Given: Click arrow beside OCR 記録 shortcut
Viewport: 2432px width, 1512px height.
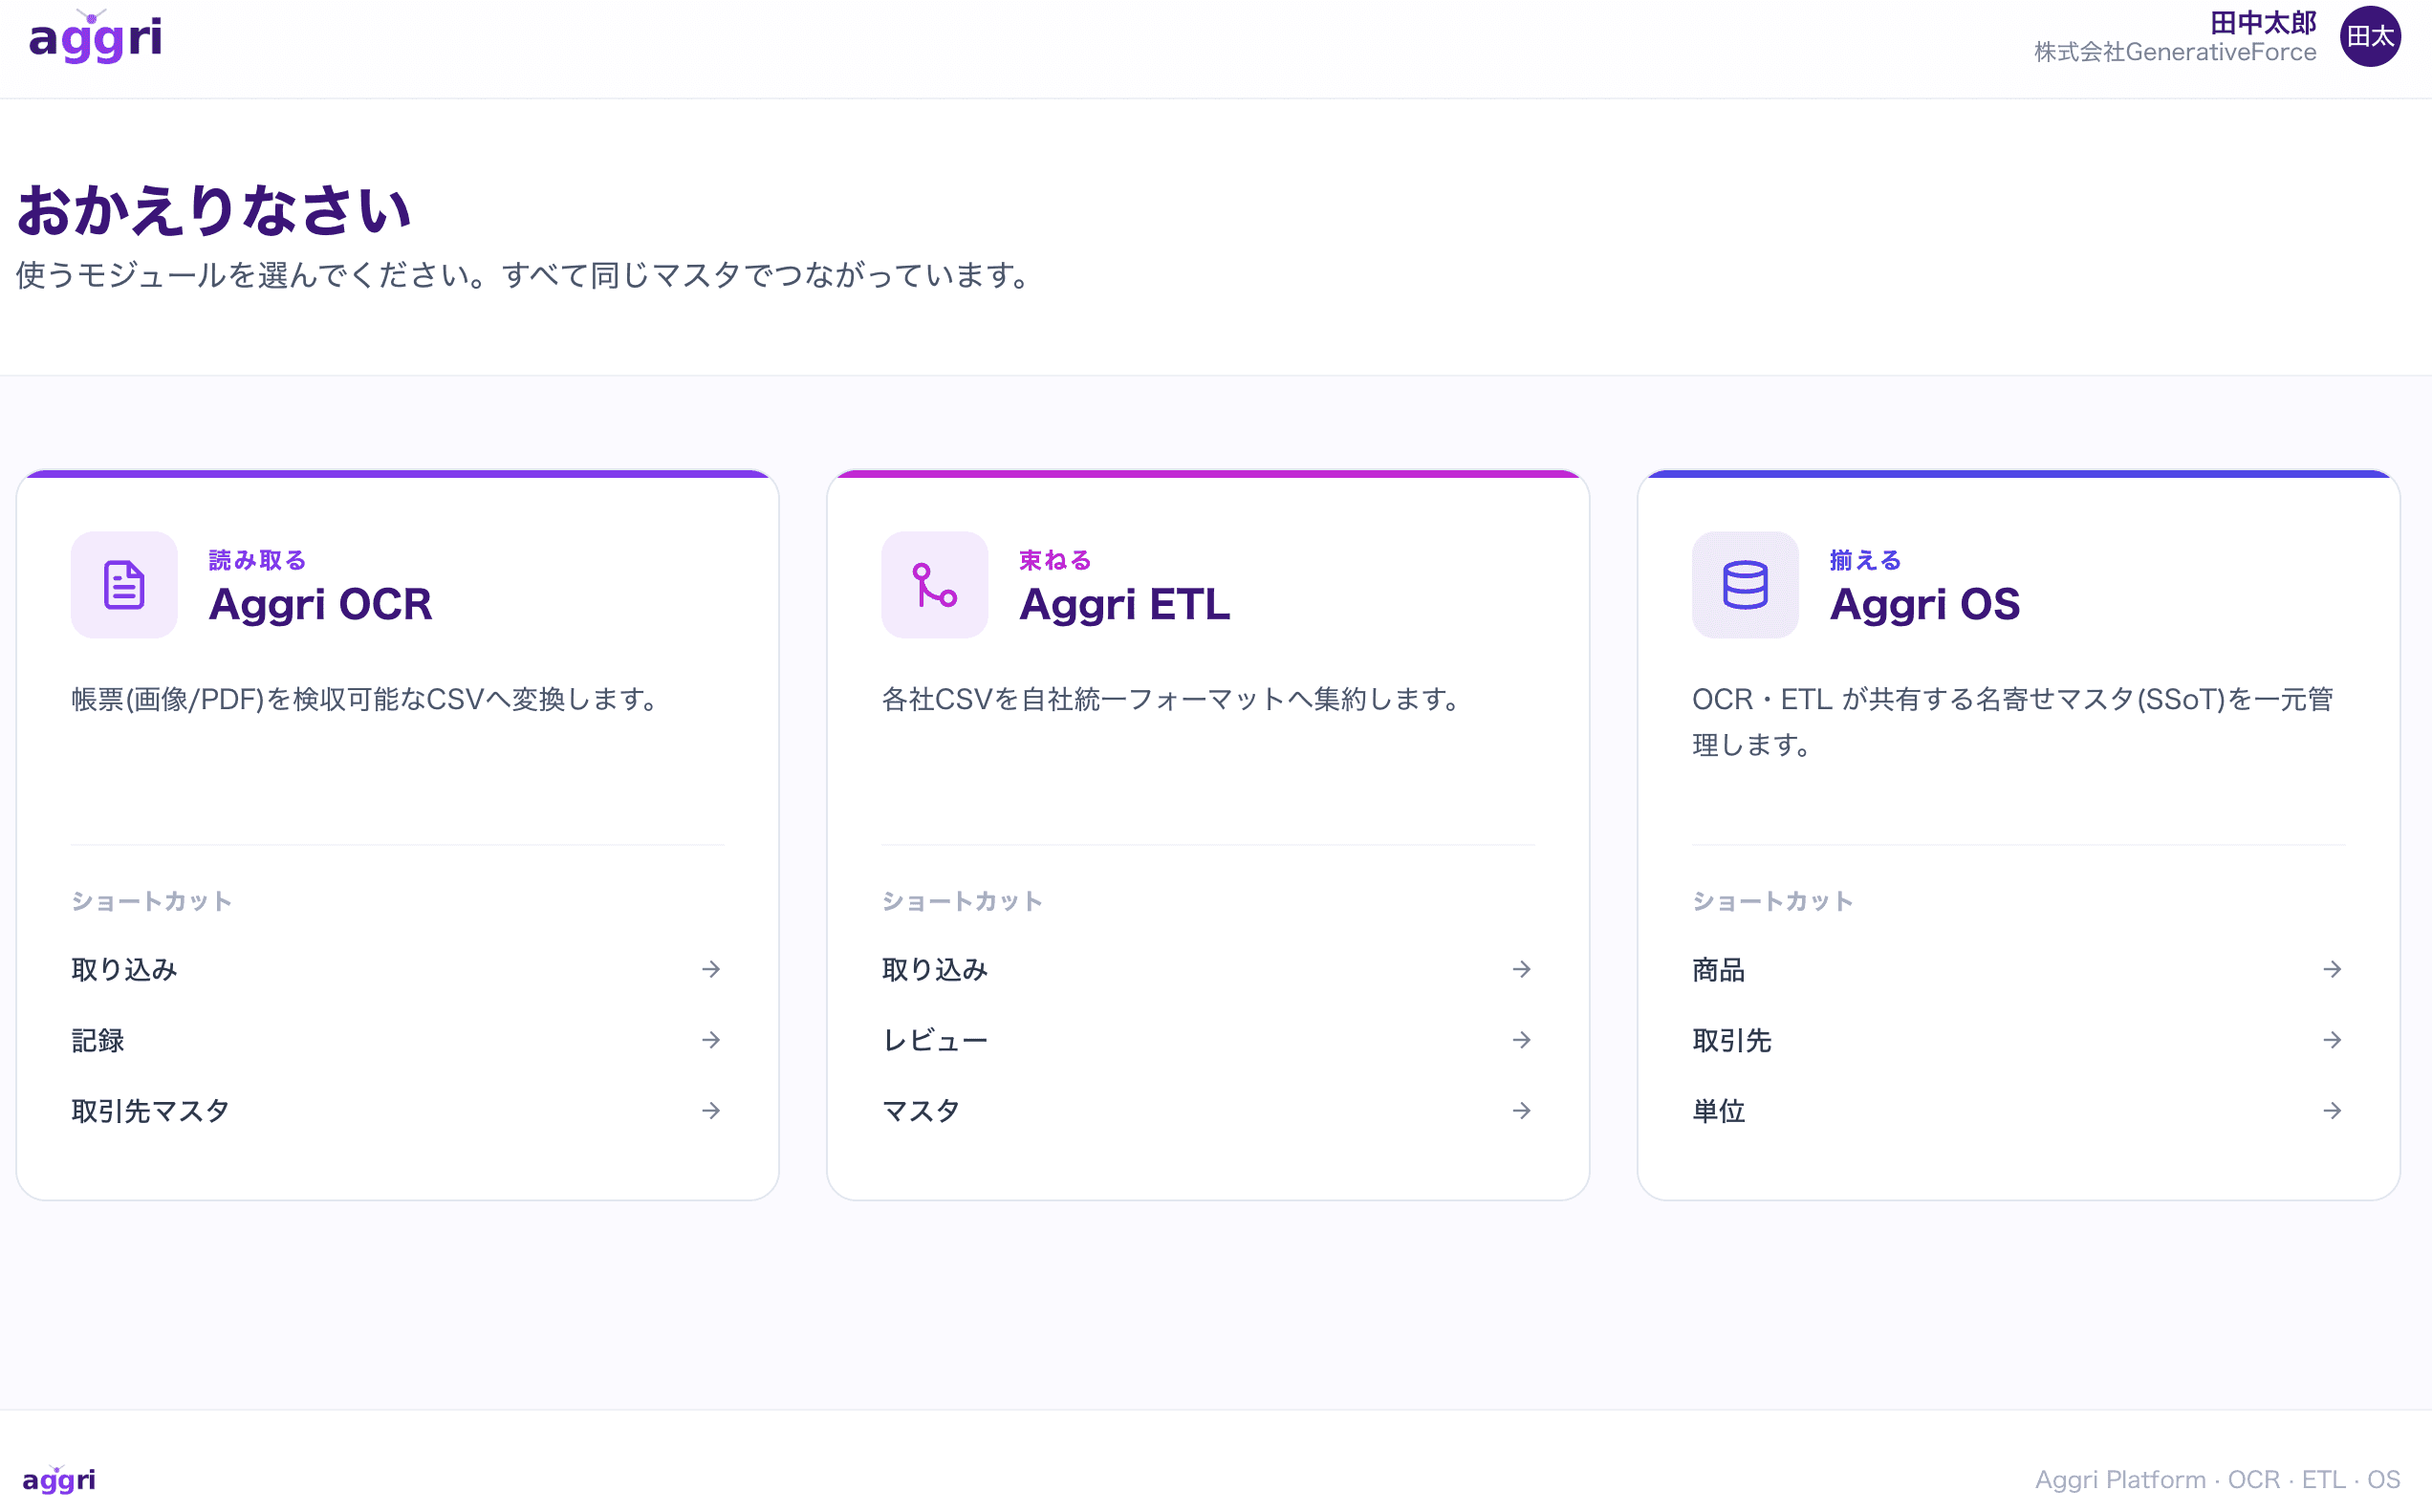Looking at the screenshot, I should point(711,1040).
